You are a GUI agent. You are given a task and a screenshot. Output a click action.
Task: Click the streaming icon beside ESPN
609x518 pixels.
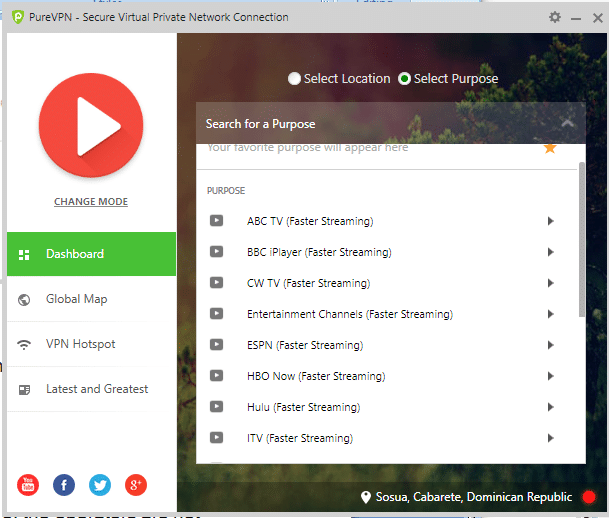[x=216, y=344]
